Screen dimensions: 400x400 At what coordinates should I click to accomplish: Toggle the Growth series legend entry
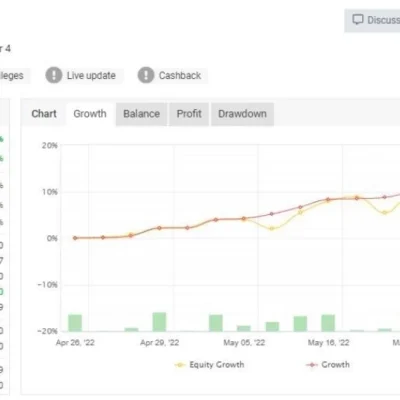[x=328, y=365]
